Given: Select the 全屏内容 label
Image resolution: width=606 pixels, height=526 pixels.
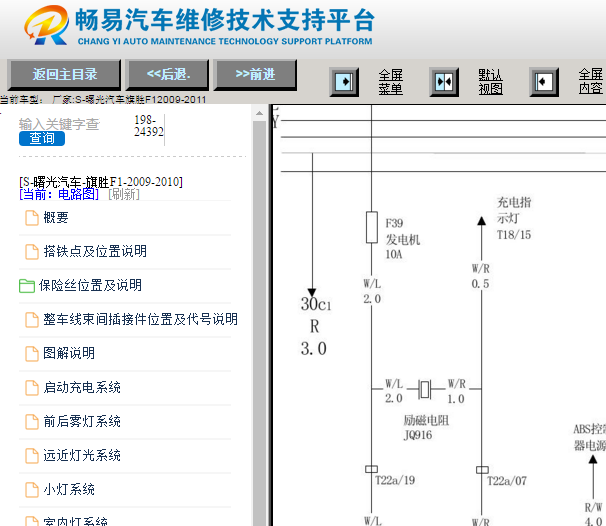Looking at the screenshot, I should click(591, 82).
